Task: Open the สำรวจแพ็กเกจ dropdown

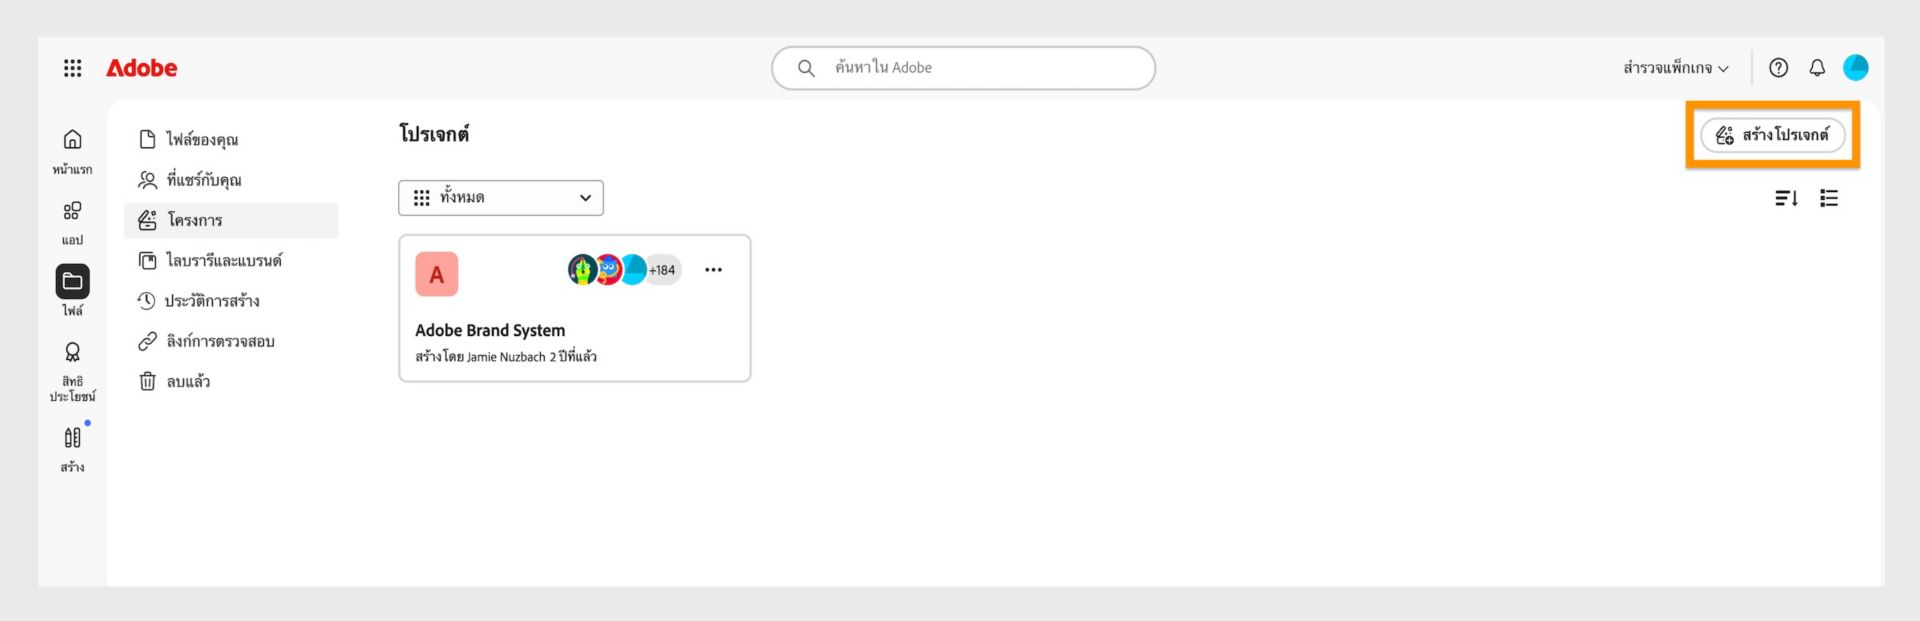Action: tap(1675, 68)
